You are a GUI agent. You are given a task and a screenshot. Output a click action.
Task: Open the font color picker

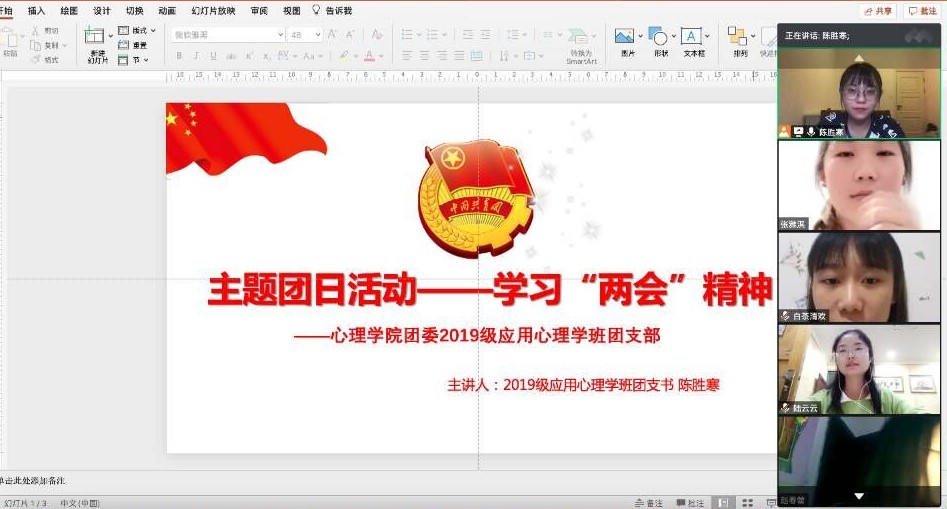click(x=370, y=56)
